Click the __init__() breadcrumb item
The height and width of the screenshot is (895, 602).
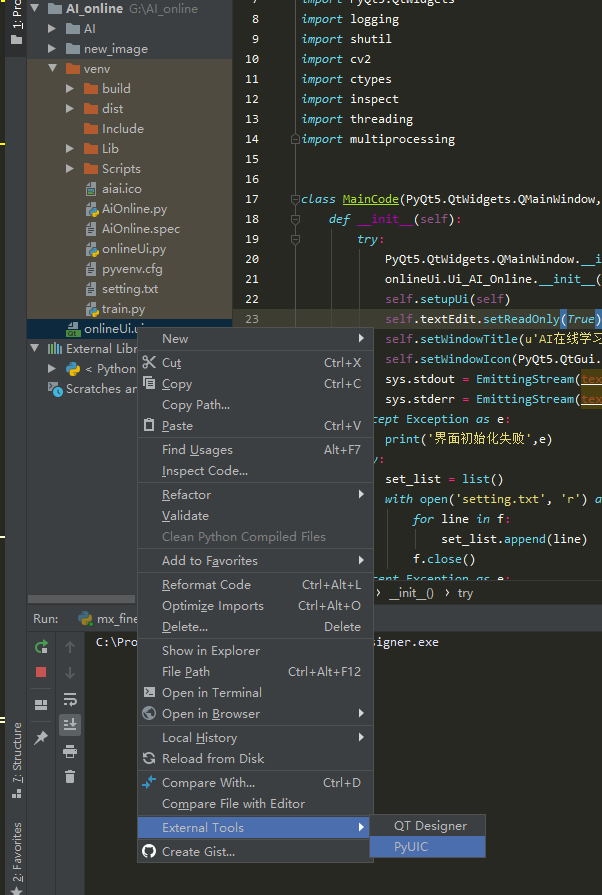pyautogui.click(x=411, y=593)
